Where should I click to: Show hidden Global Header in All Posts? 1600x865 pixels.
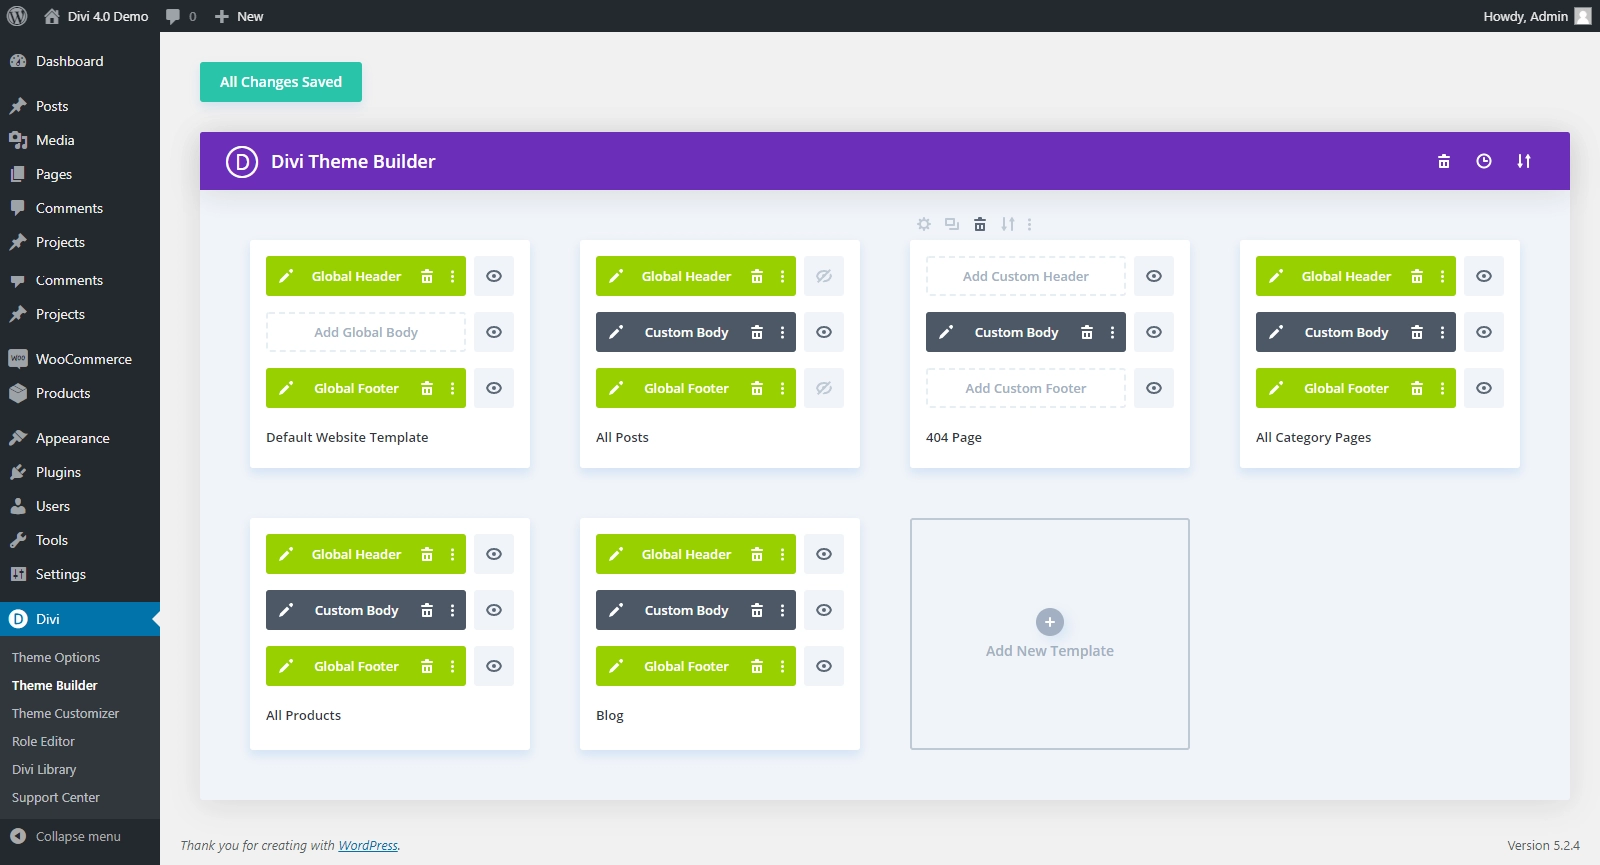(x=824, y=276)
